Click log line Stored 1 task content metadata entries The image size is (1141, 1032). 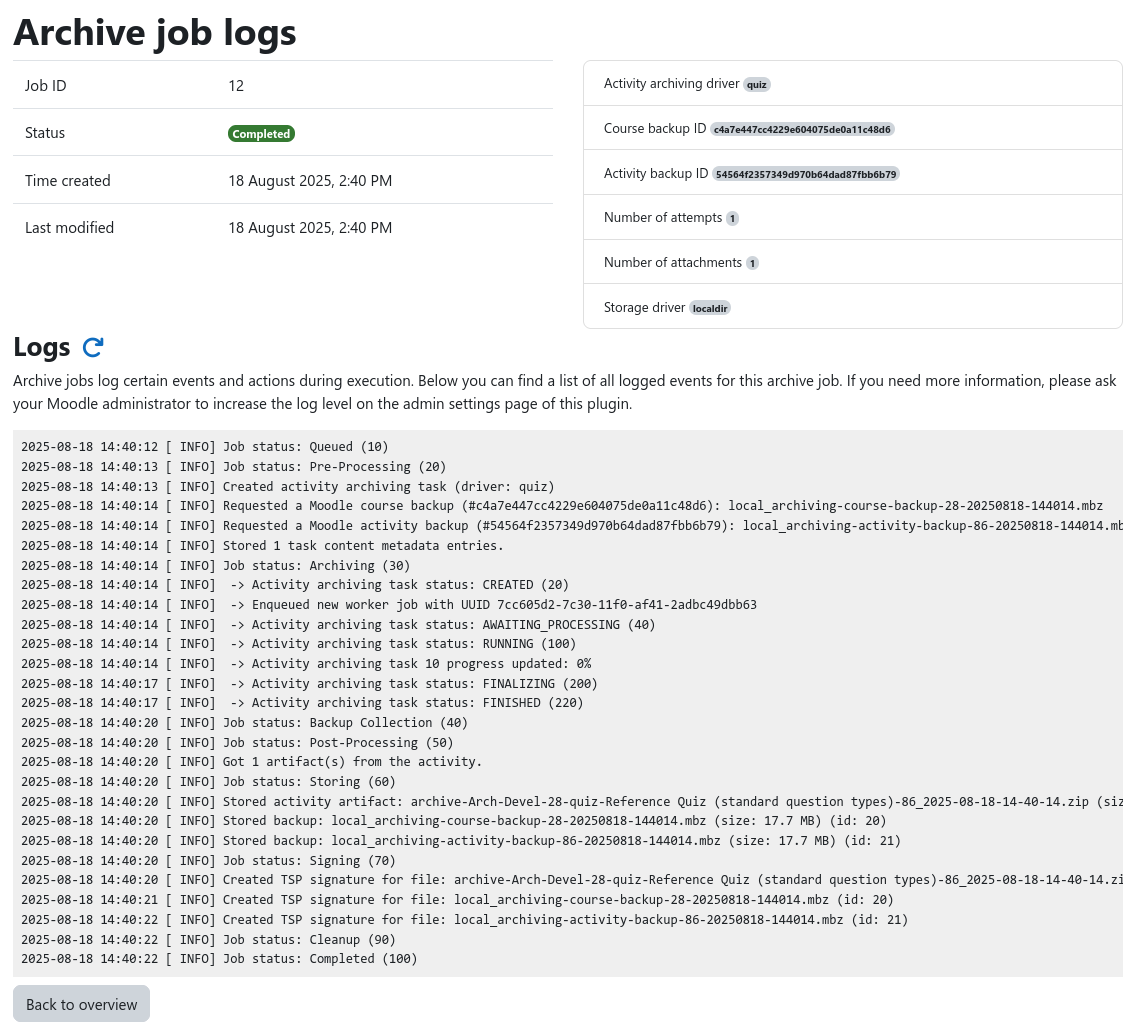coord(262,545)
